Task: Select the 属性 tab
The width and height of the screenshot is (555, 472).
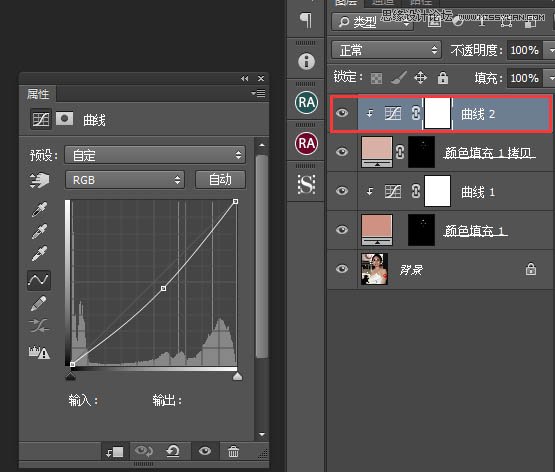Action: [x=38, y=94]
